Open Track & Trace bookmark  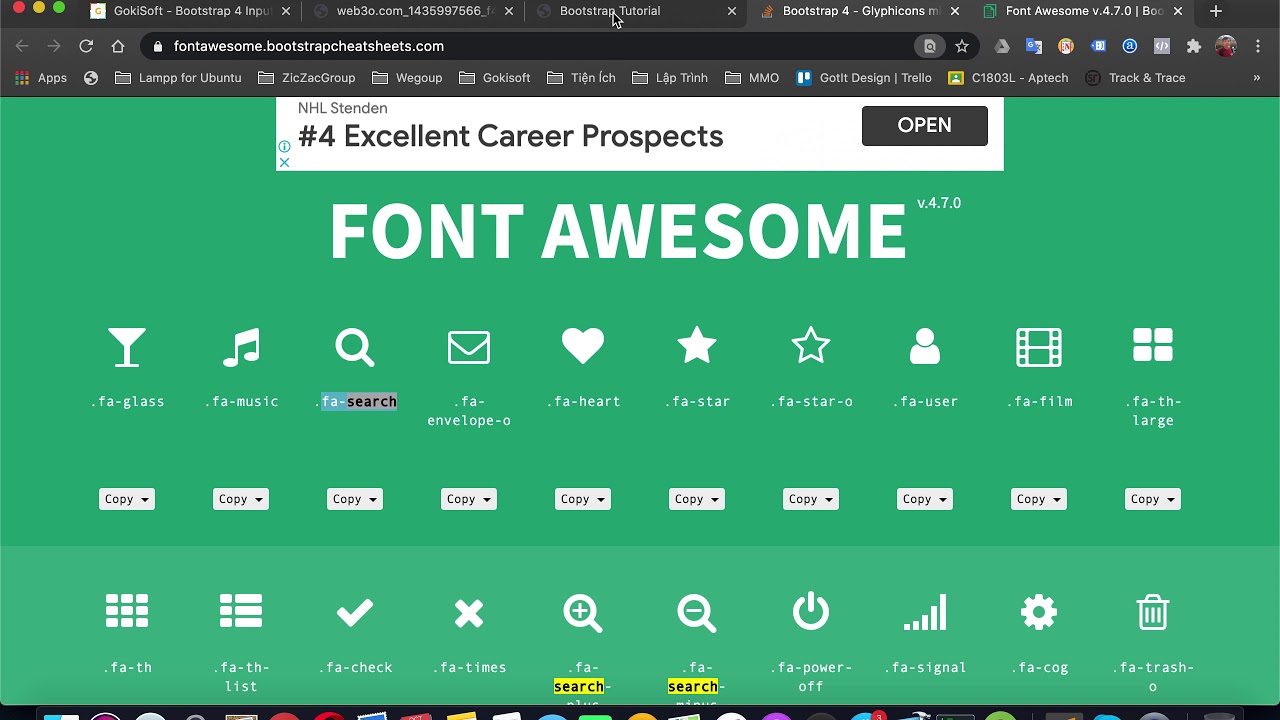coord(1136,77)
